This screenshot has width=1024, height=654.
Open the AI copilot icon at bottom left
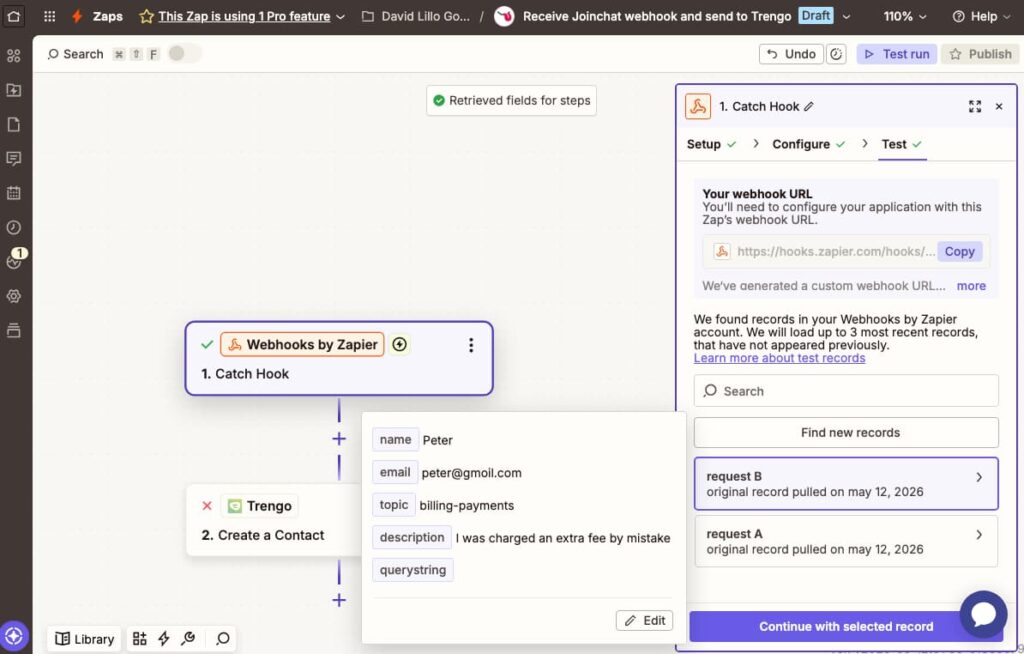pos(14,636)
